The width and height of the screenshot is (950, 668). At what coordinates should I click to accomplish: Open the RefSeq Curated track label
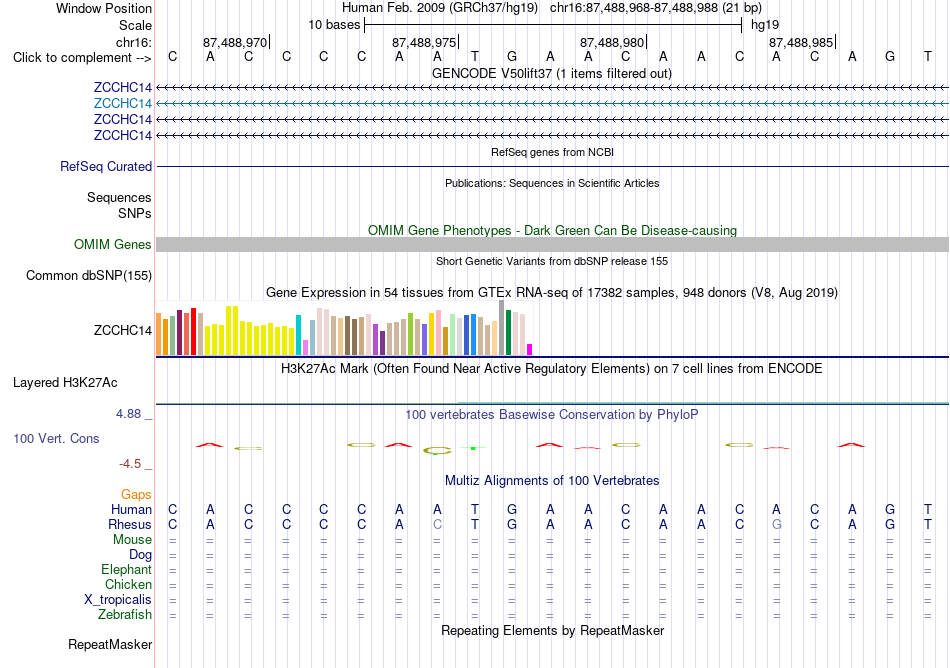click(105, 167)
